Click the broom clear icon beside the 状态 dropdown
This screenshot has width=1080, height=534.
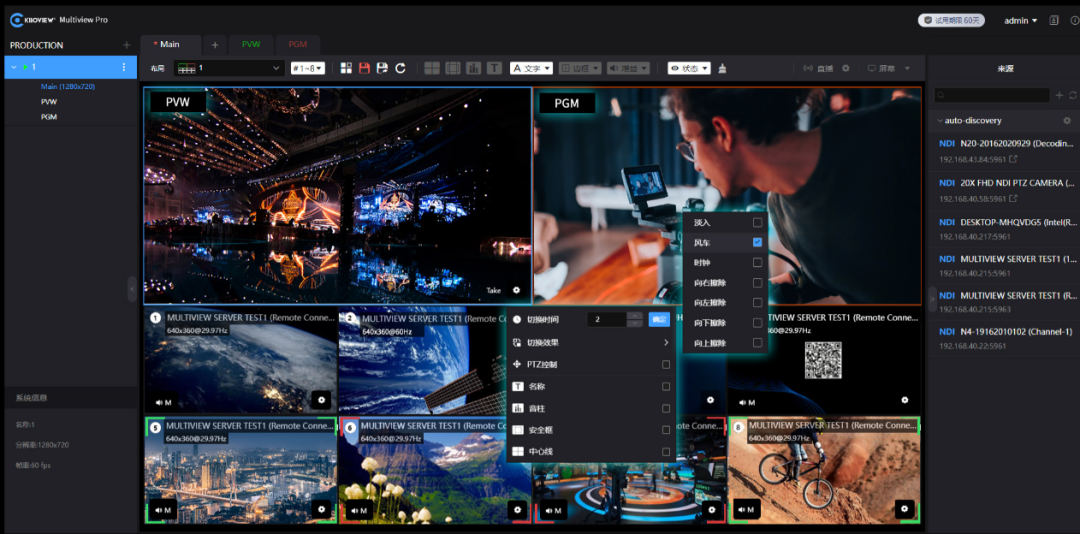coord(722,68)
